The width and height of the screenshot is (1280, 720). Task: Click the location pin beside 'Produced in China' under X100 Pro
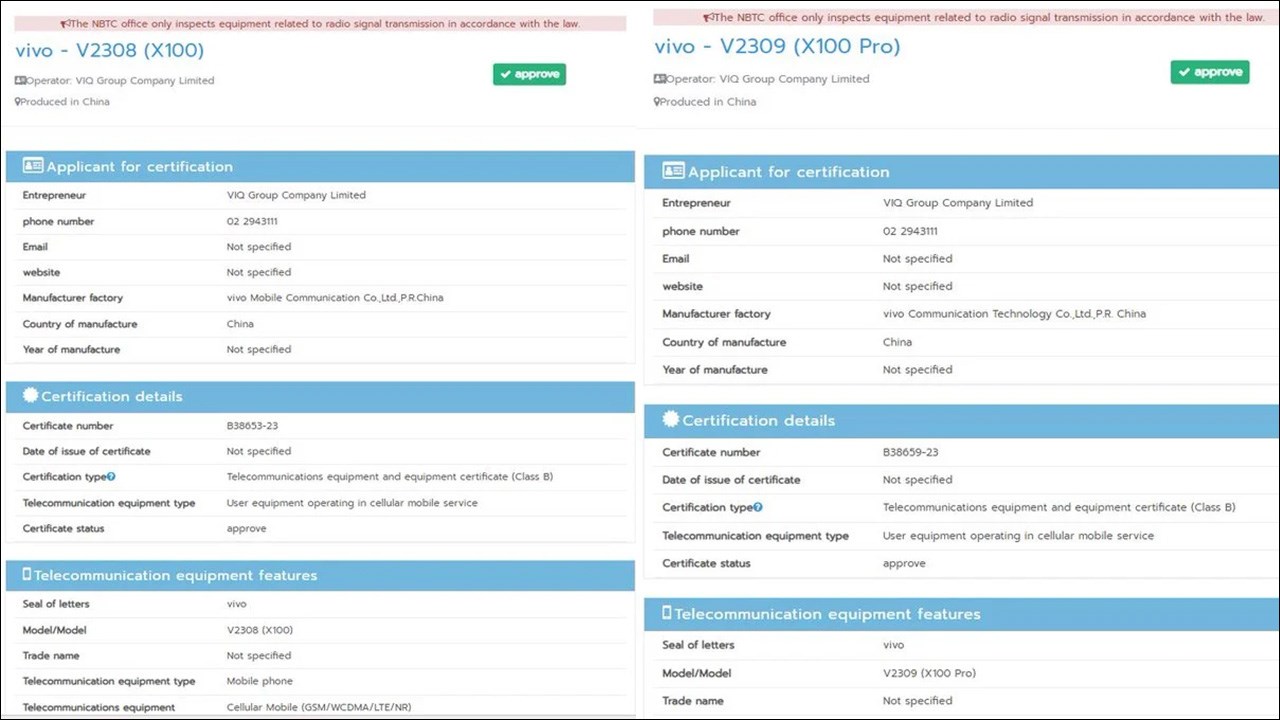click(657, 102)
